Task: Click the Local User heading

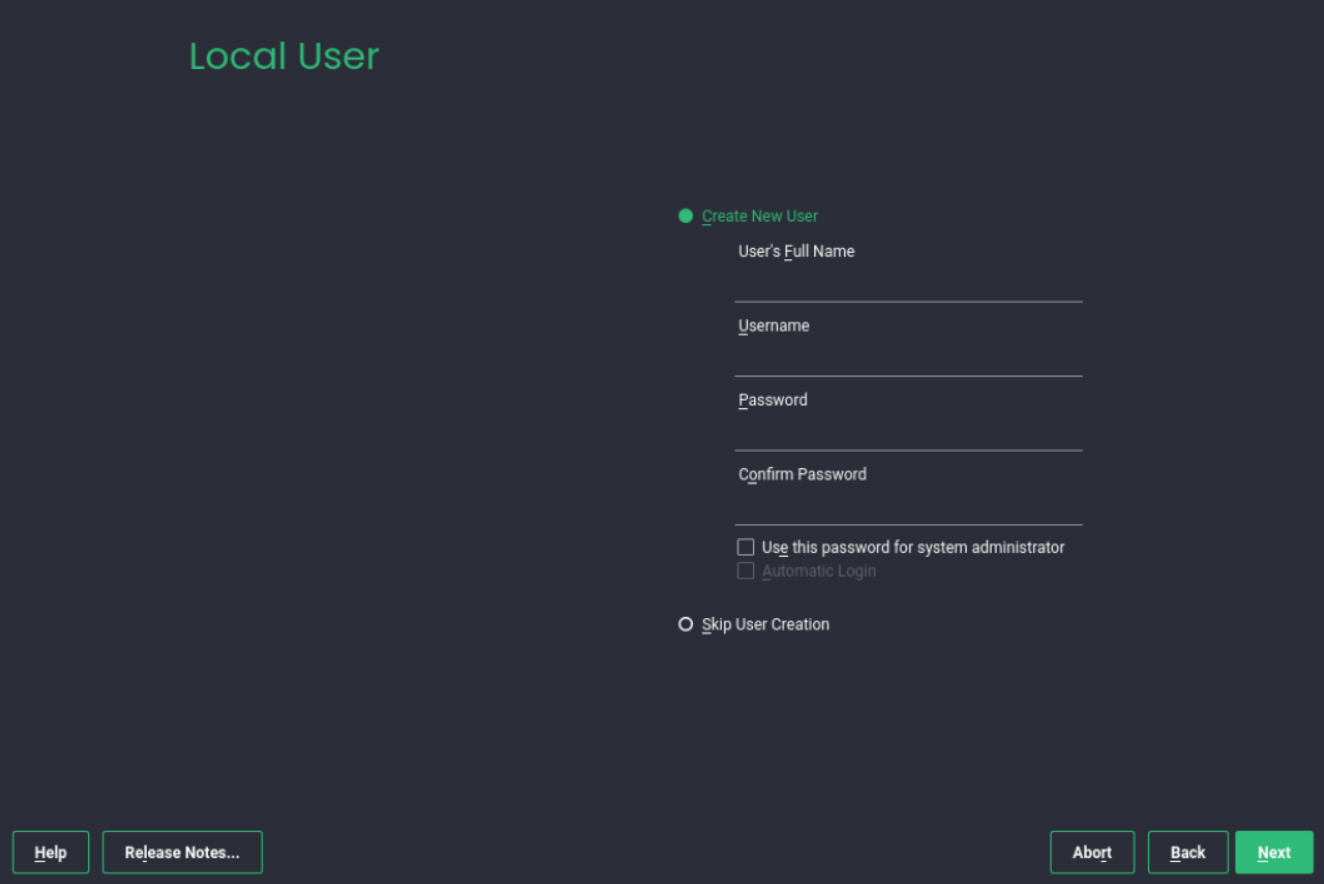Action: click(x=284, y=56)
